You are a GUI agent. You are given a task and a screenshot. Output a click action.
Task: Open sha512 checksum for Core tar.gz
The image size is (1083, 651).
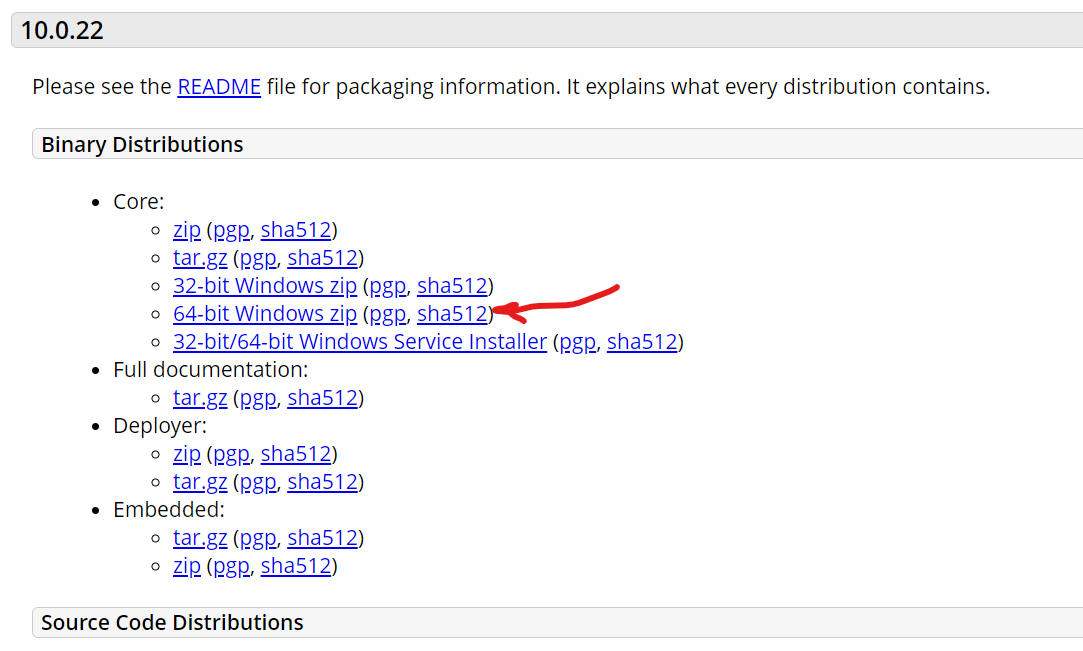(322, 258)
